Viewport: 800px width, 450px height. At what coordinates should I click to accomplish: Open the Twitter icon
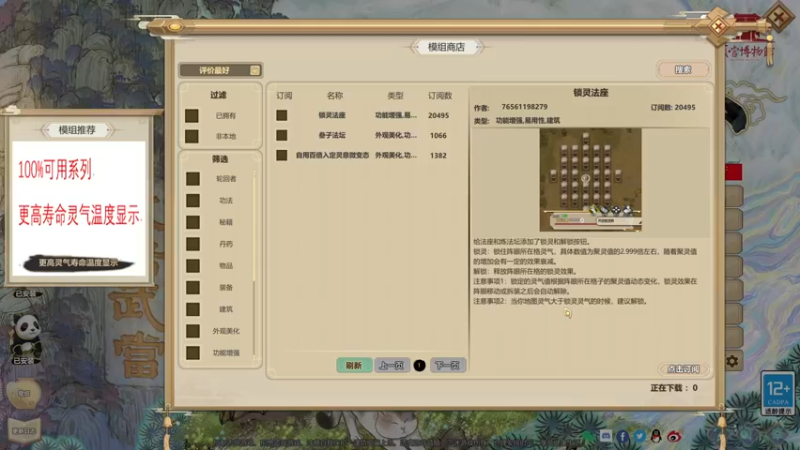click(x=639, y=436)
